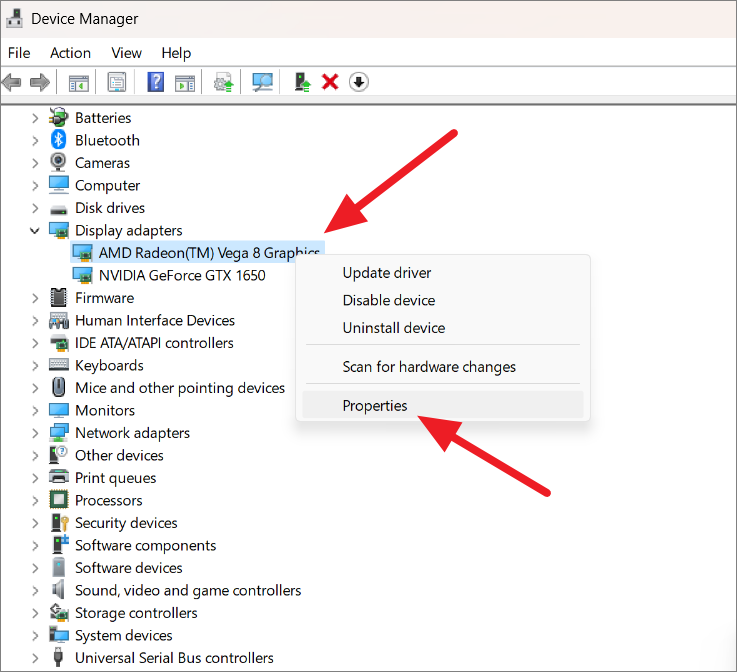This screenshot has width=737, height=672.
Task: Click the Security devices key icon
Action: click(x=60, y=523)
